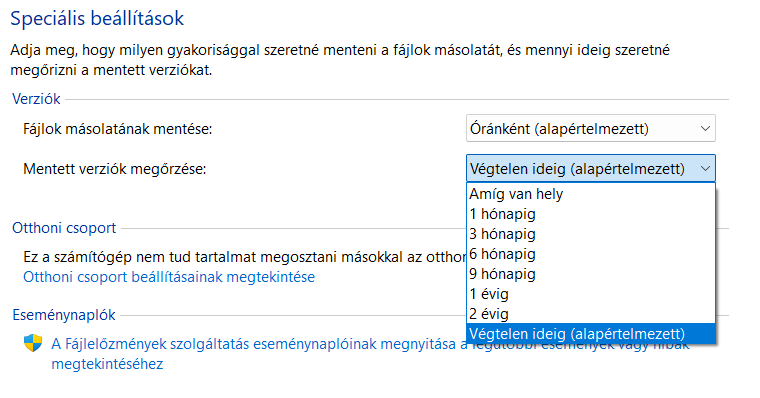
Task: Select the '1 évig' option
Action: coord(590,294)
